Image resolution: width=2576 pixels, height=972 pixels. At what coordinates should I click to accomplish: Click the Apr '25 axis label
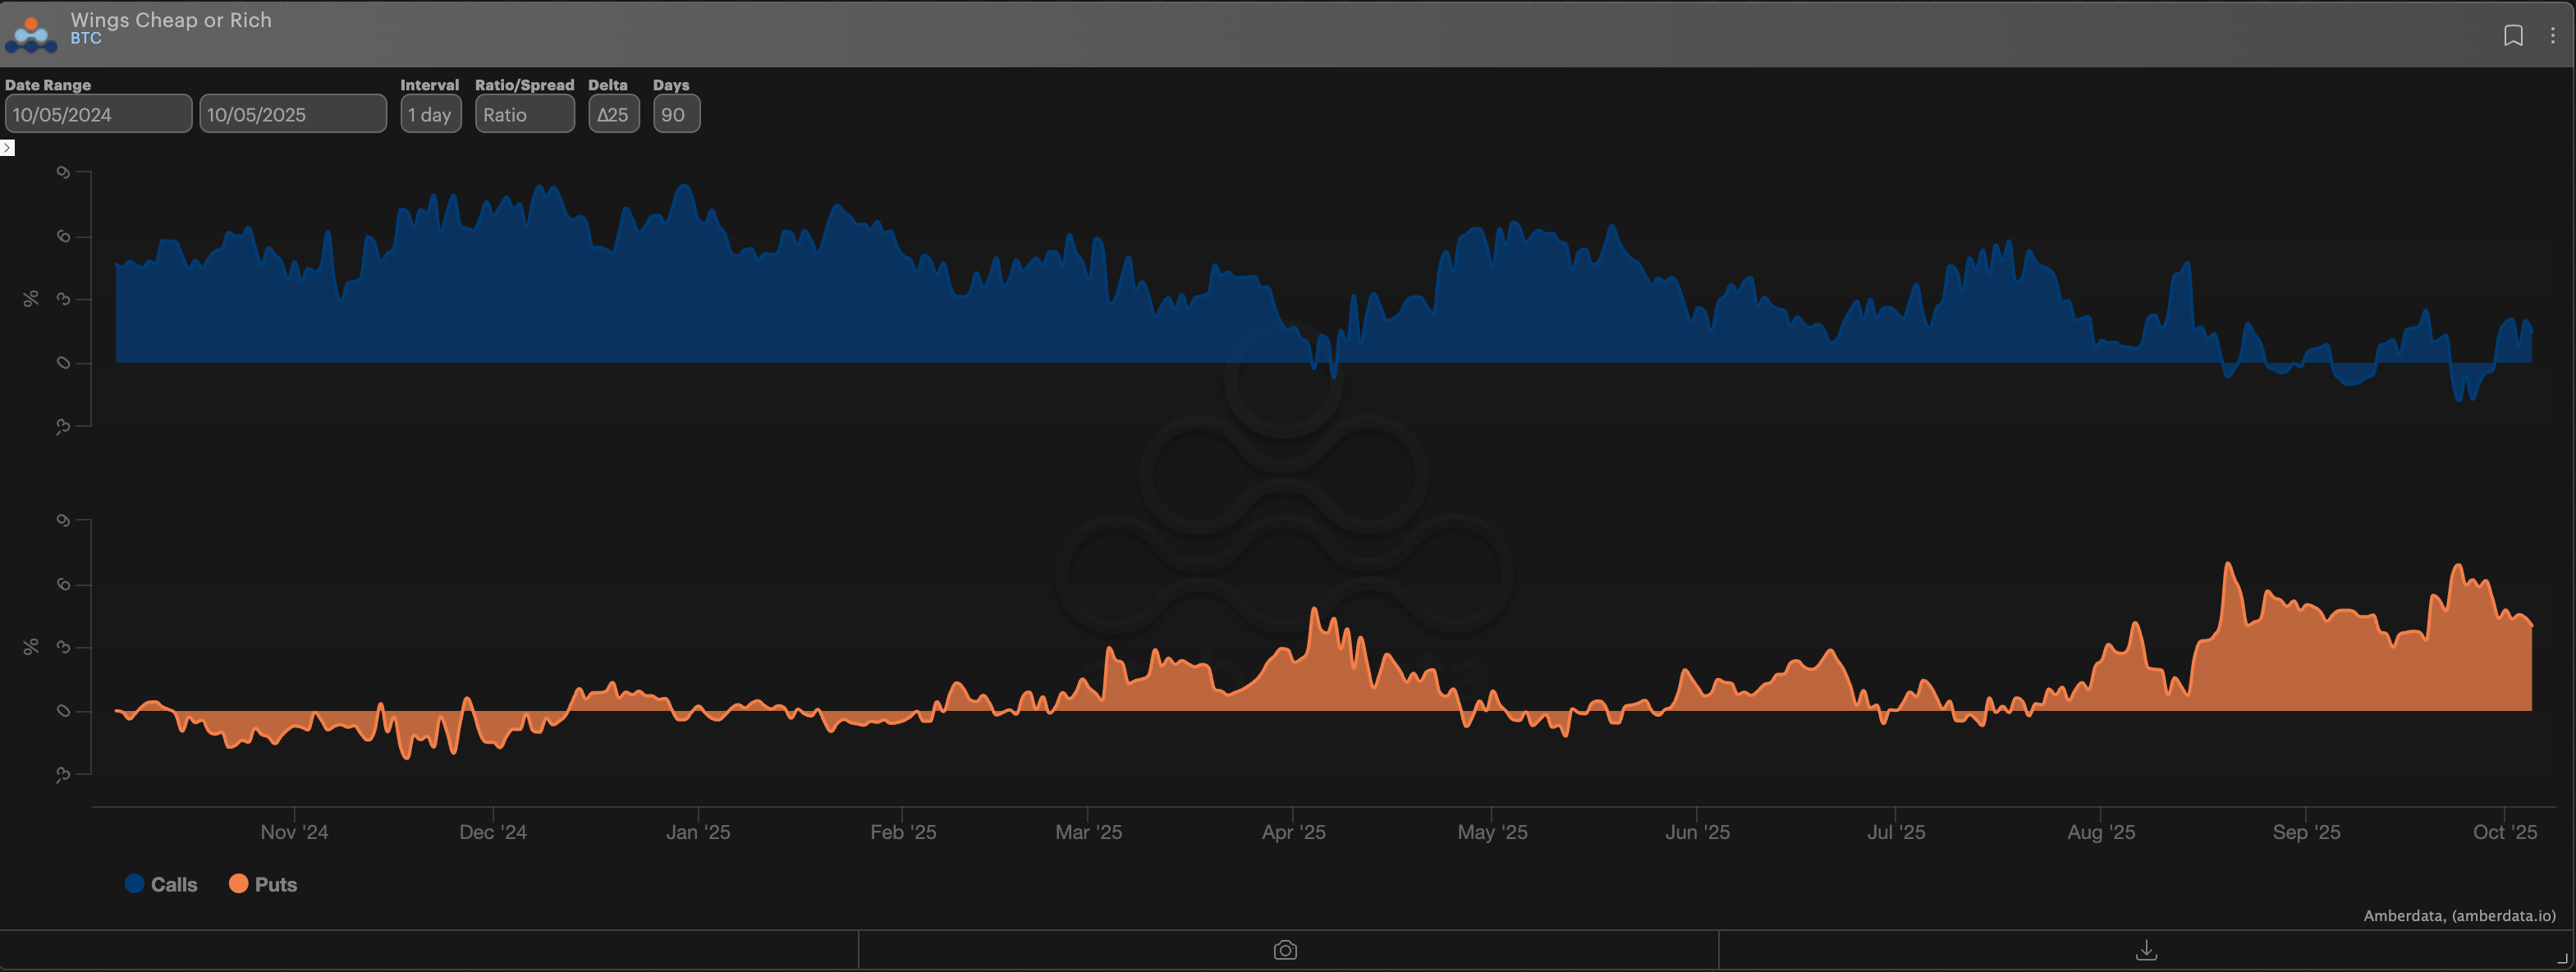tap(1293, 832)
